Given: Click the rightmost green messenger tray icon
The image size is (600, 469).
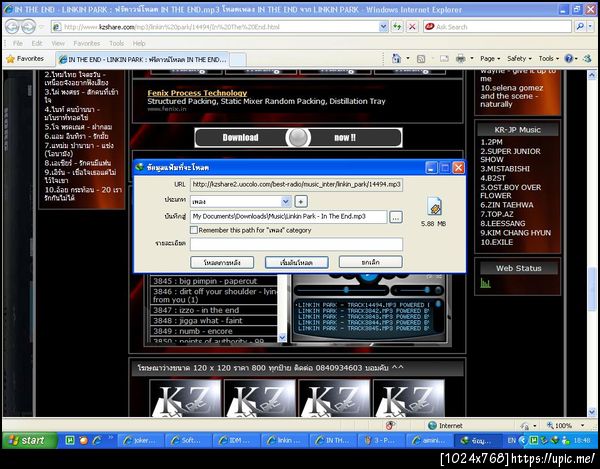Looking at the screenshot, I should 566,440.
